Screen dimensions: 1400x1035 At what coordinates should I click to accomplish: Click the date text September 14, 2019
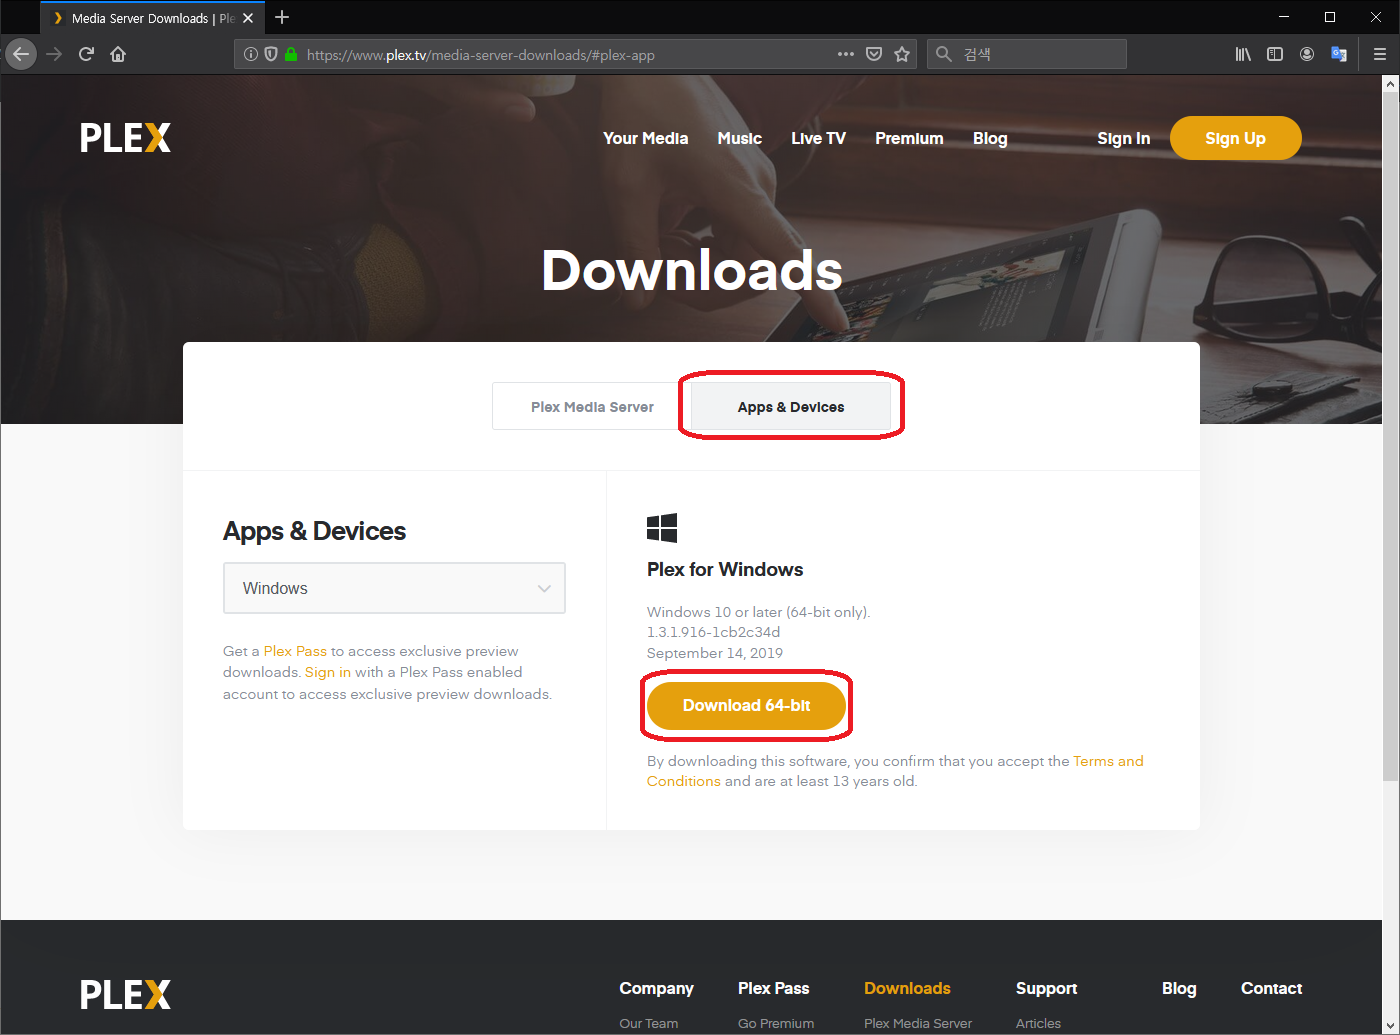[x=715, y=653]
